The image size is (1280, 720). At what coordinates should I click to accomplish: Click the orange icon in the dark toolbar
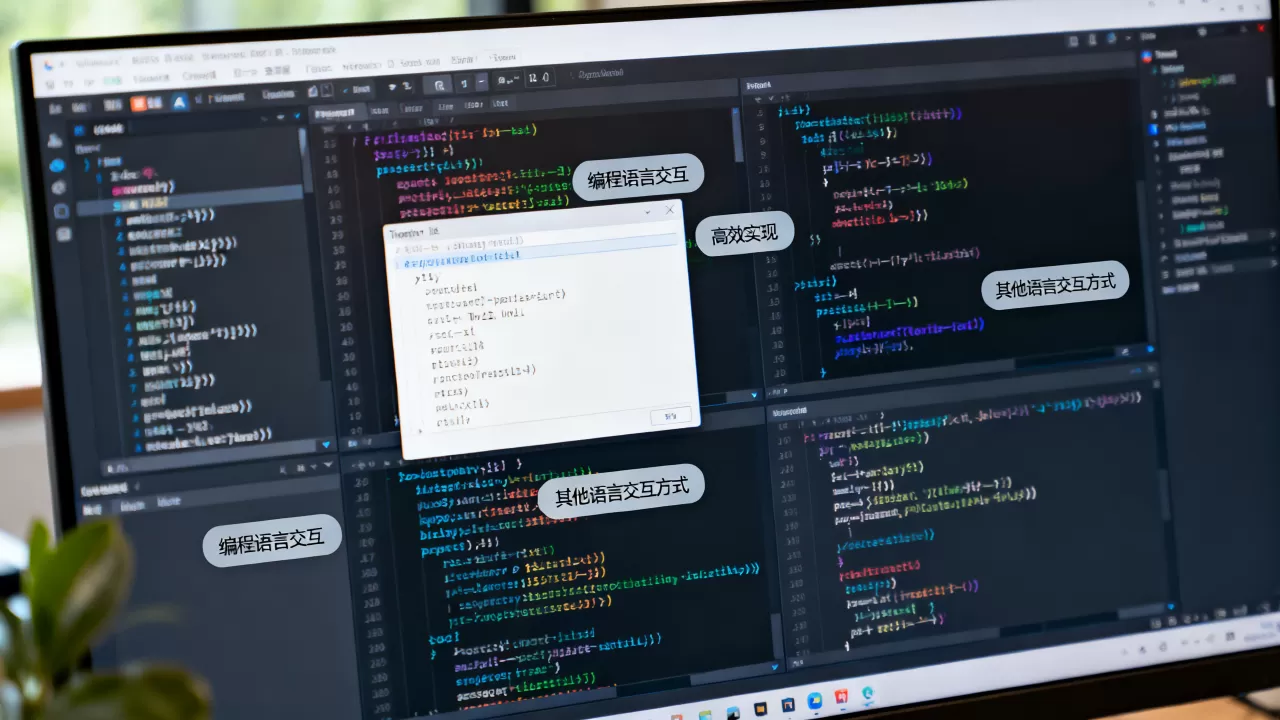pos(140,102)
